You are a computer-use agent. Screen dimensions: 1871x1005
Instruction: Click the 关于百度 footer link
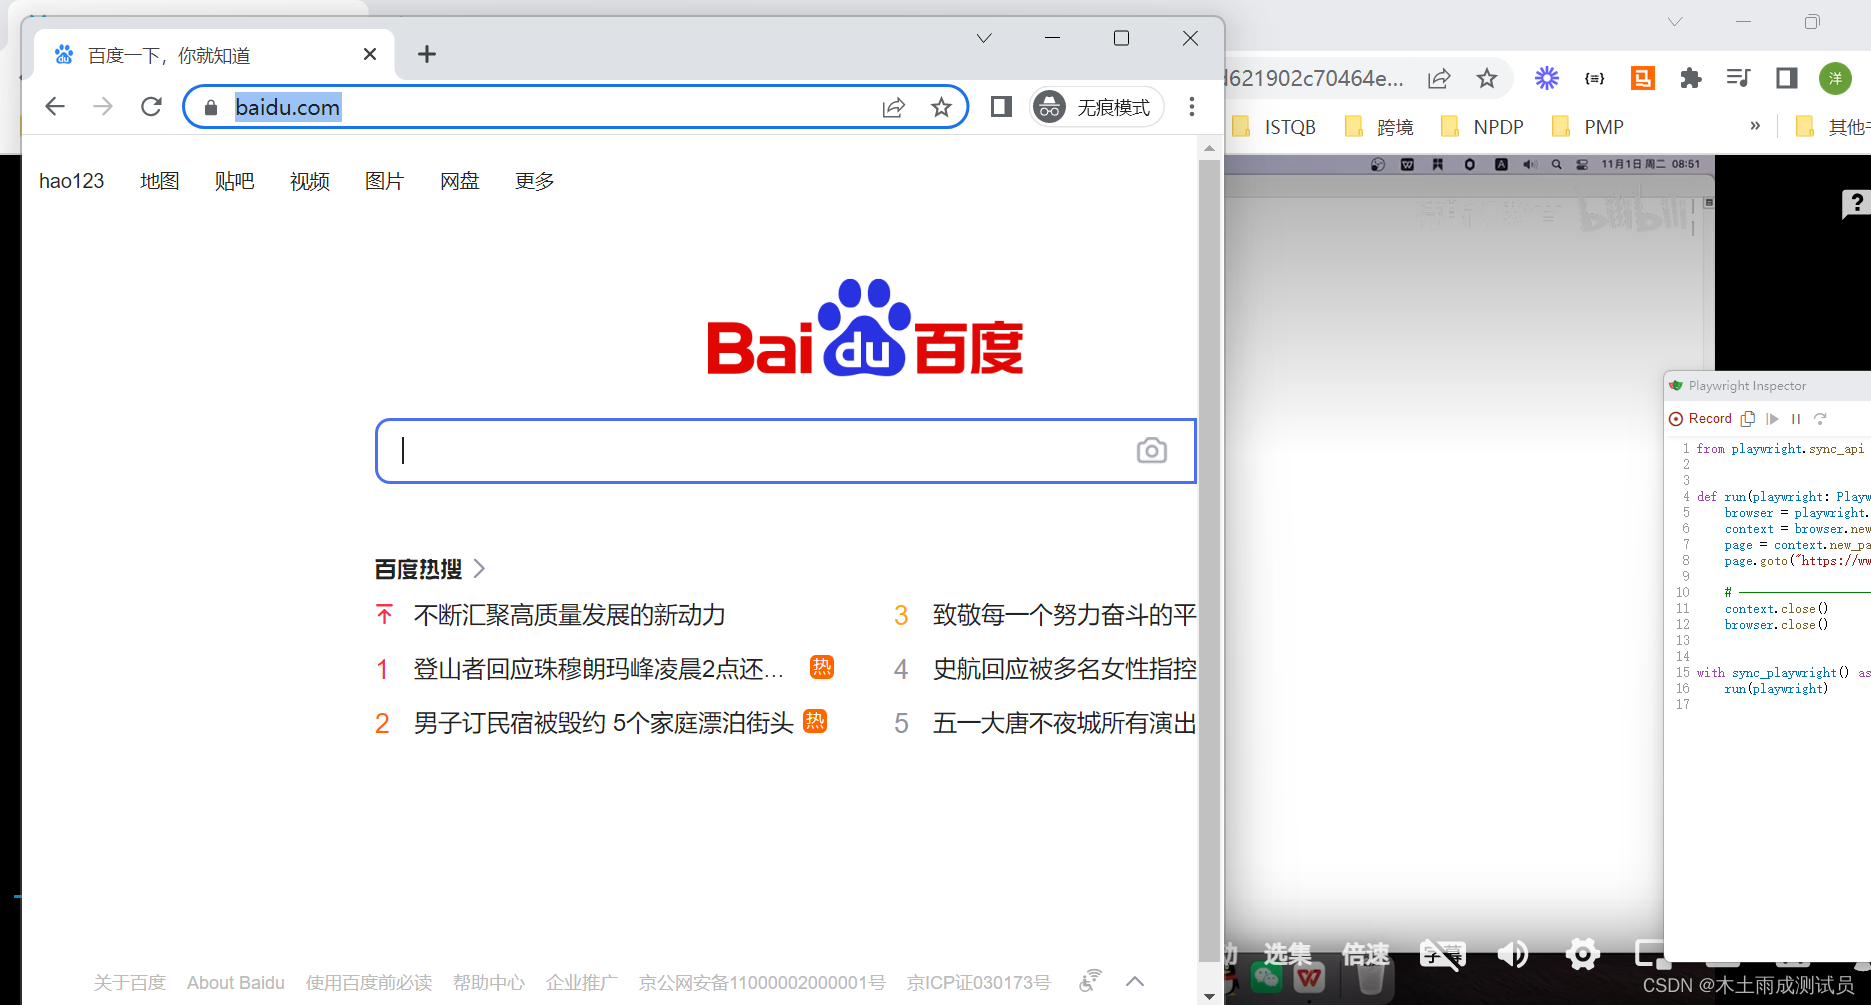point(130,983)
